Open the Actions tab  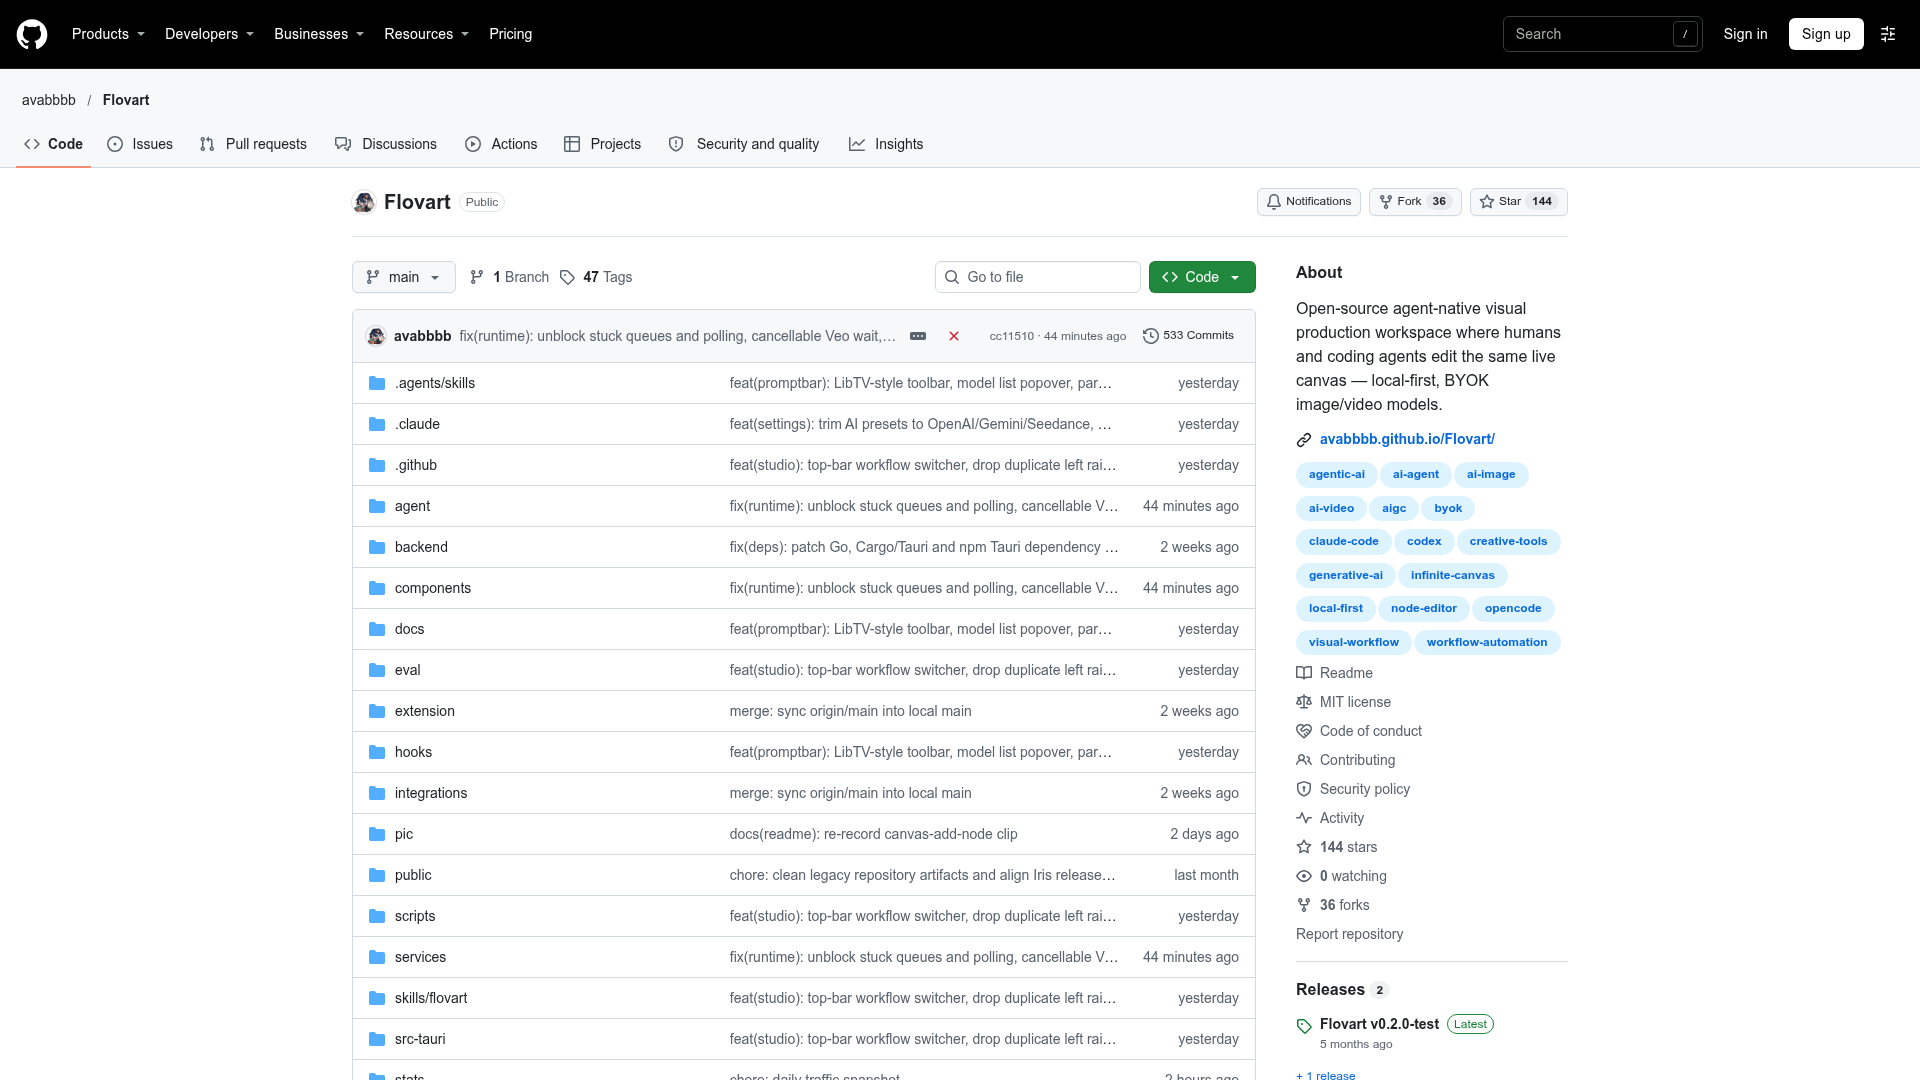point(501,144)
